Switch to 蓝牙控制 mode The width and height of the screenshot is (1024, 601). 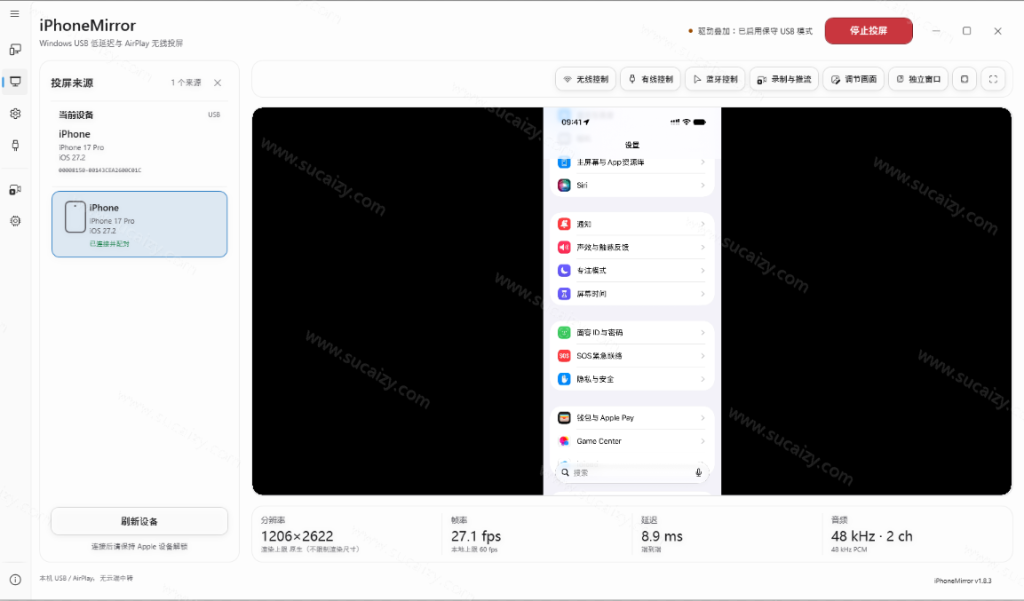click(715, 79)
